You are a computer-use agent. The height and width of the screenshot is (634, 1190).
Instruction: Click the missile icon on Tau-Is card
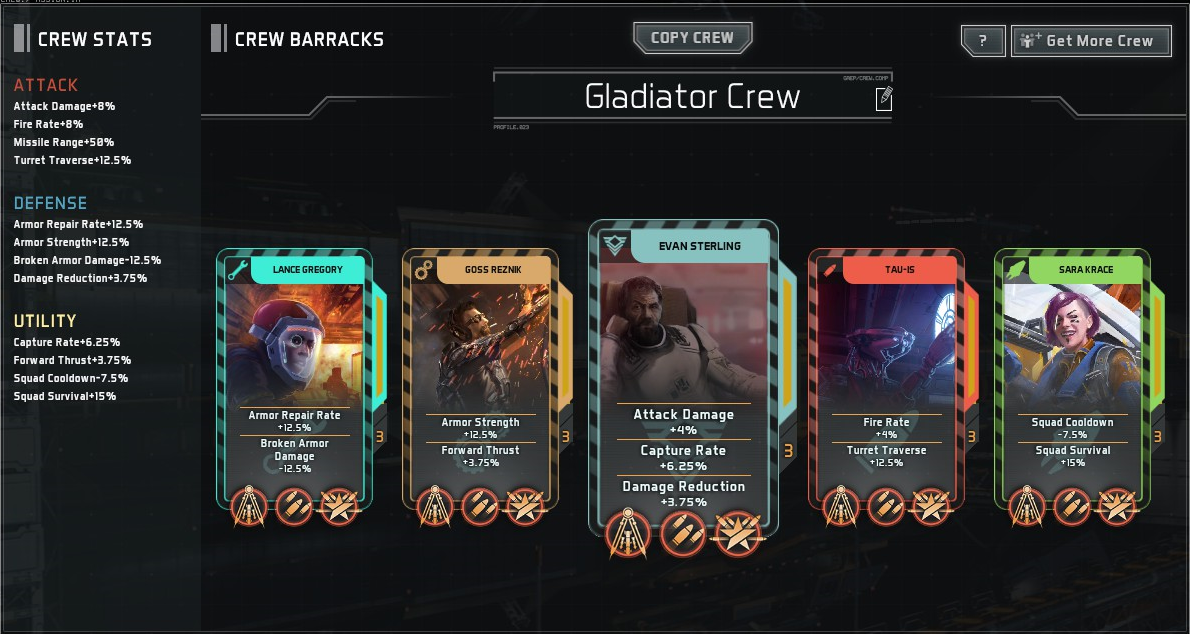(830, 270)
